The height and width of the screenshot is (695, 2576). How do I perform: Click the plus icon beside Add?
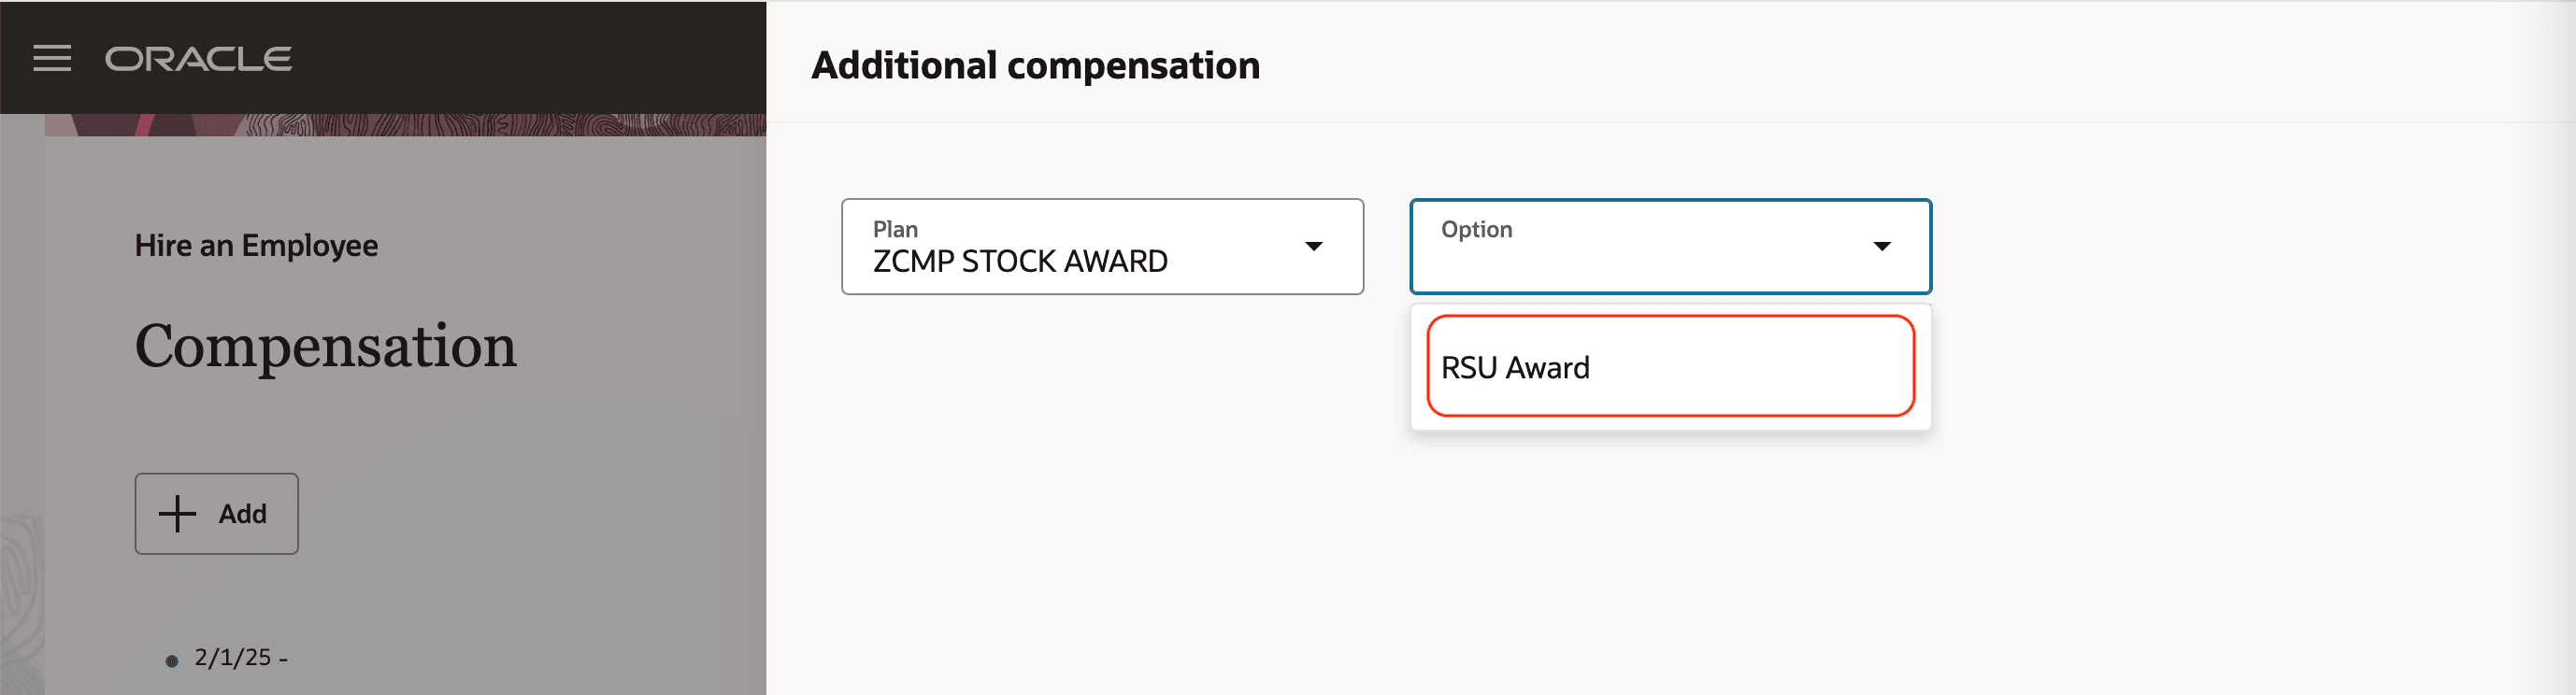tap(177, 514)
